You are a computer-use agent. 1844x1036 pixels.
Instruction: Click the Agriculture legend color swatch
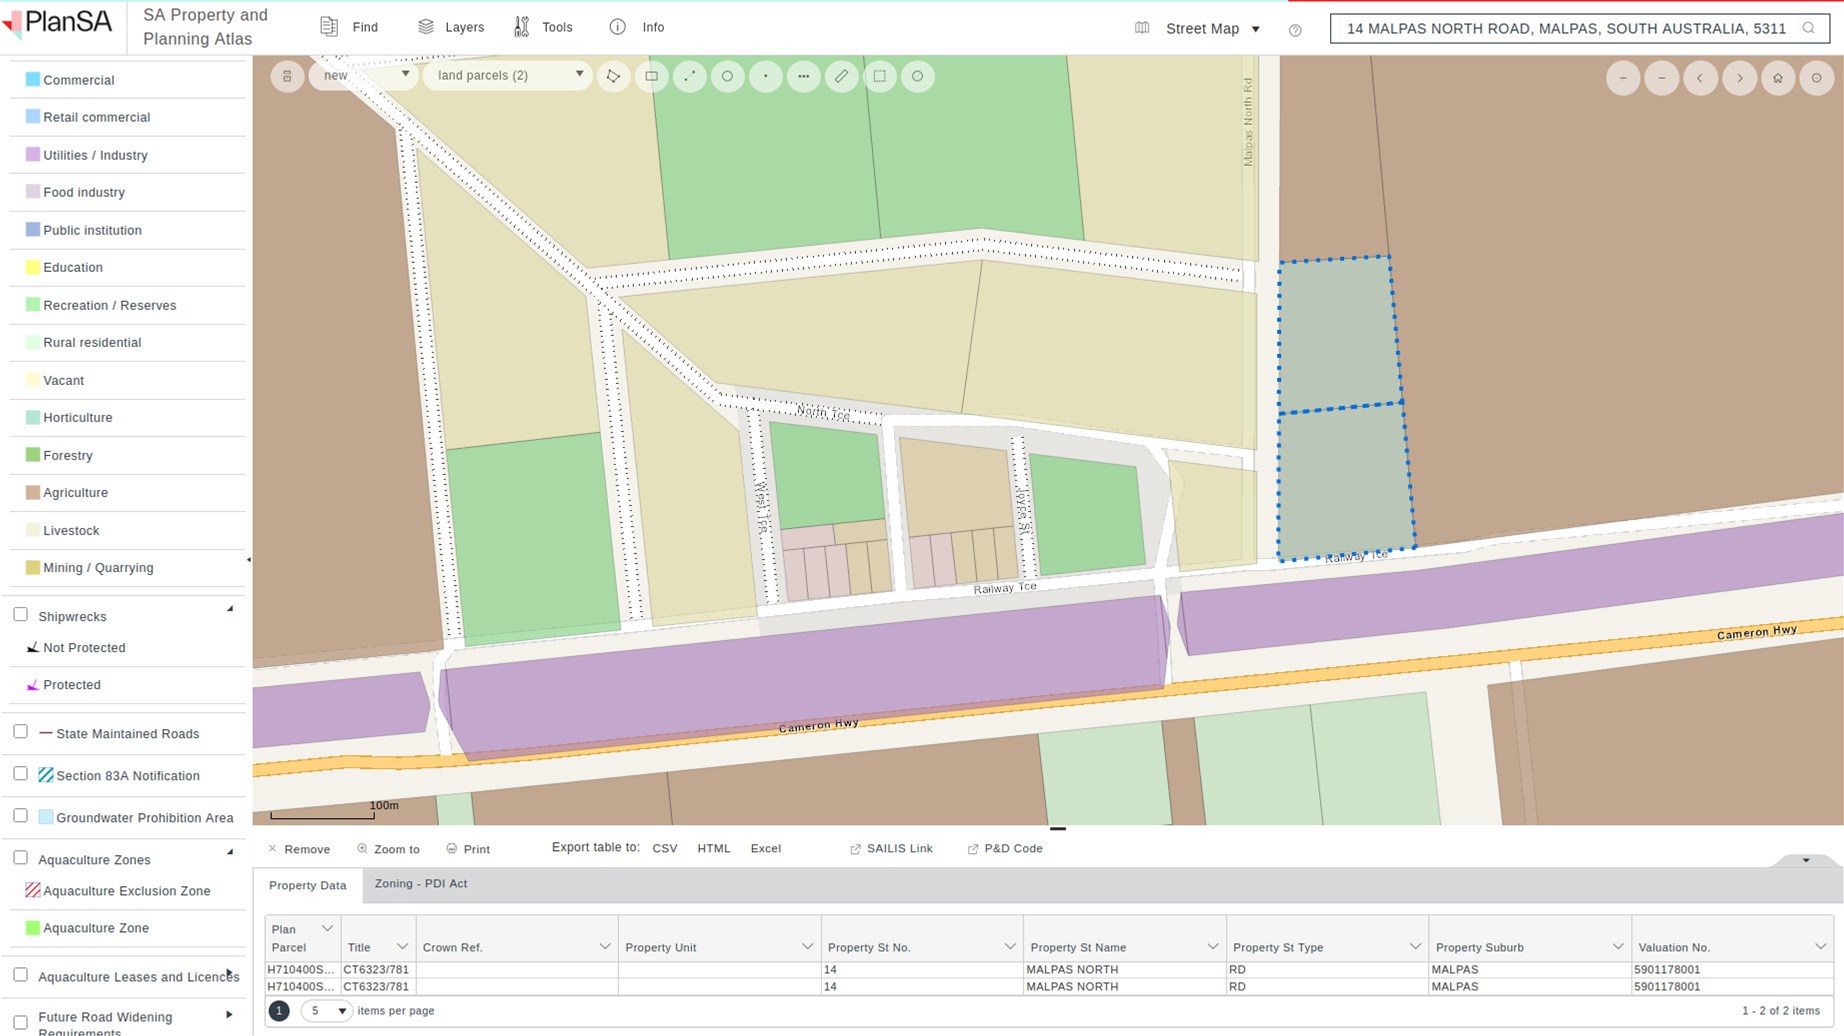[x=33, y=492]
